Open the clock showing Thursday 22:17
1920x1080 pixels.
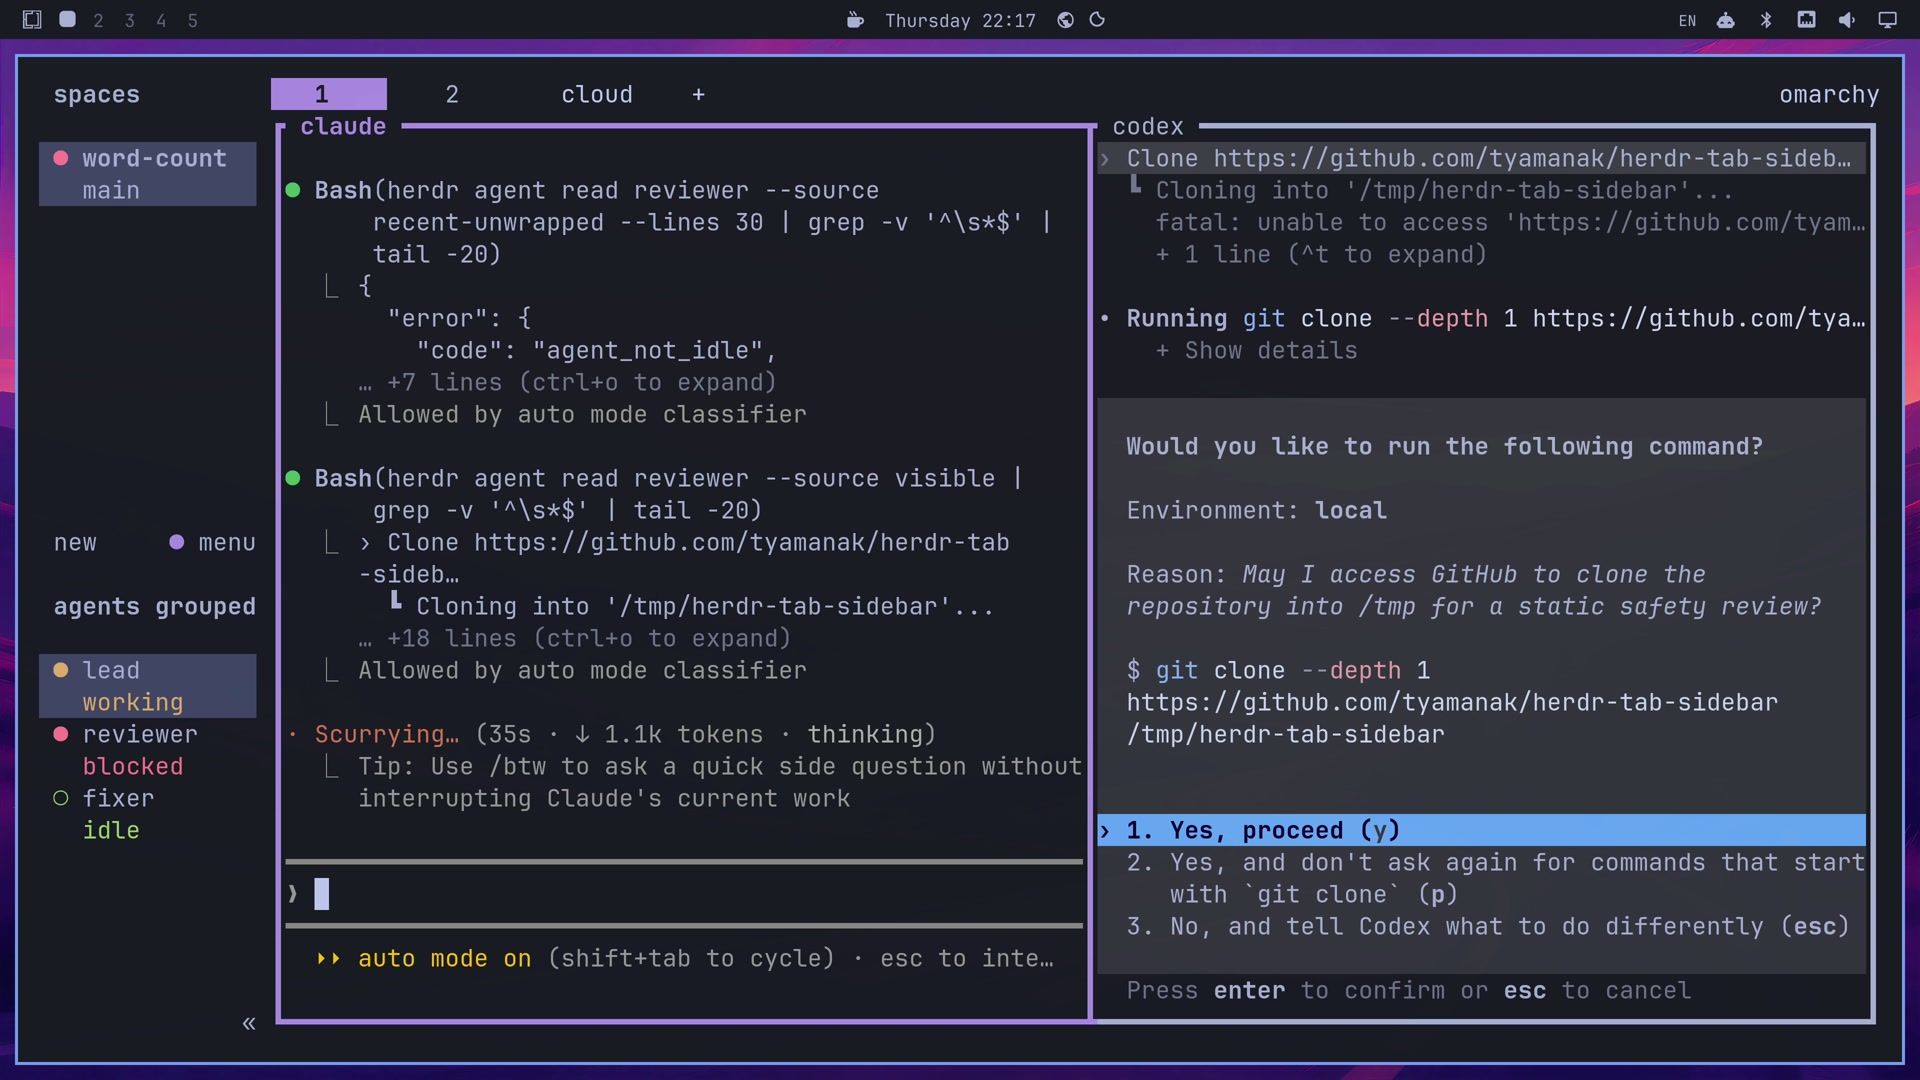pyautogui.click(x=960, y=21)
